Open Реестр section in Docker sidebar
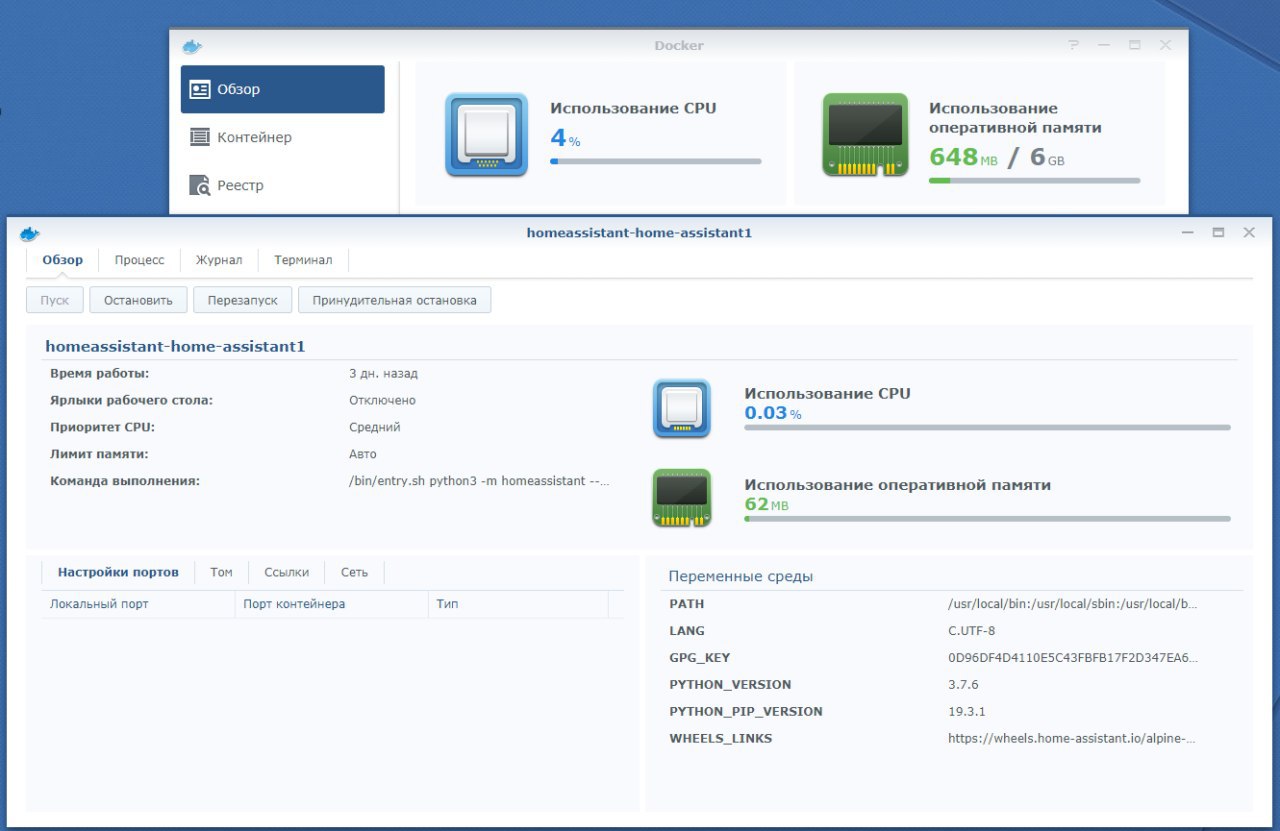The image size is (1280, 831). pos(283,185)
